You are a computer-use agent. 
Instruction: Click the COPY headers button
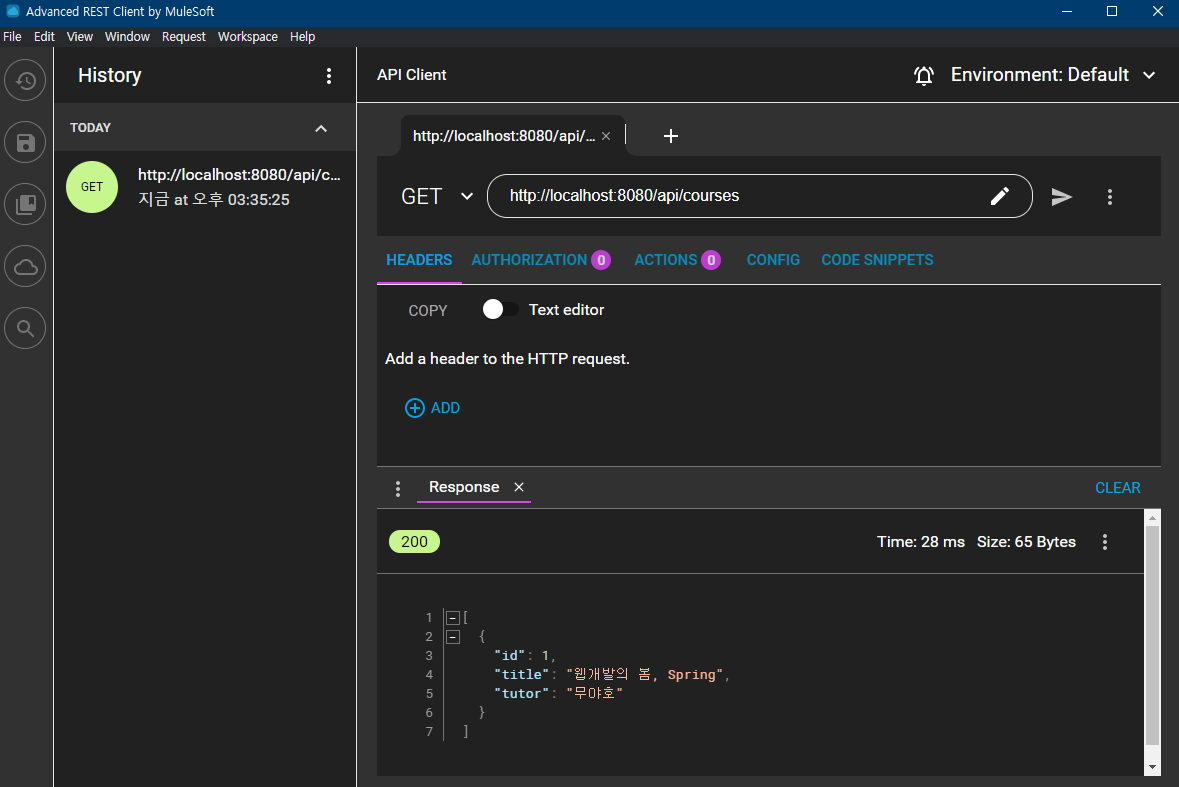click(x=427, y=310)
